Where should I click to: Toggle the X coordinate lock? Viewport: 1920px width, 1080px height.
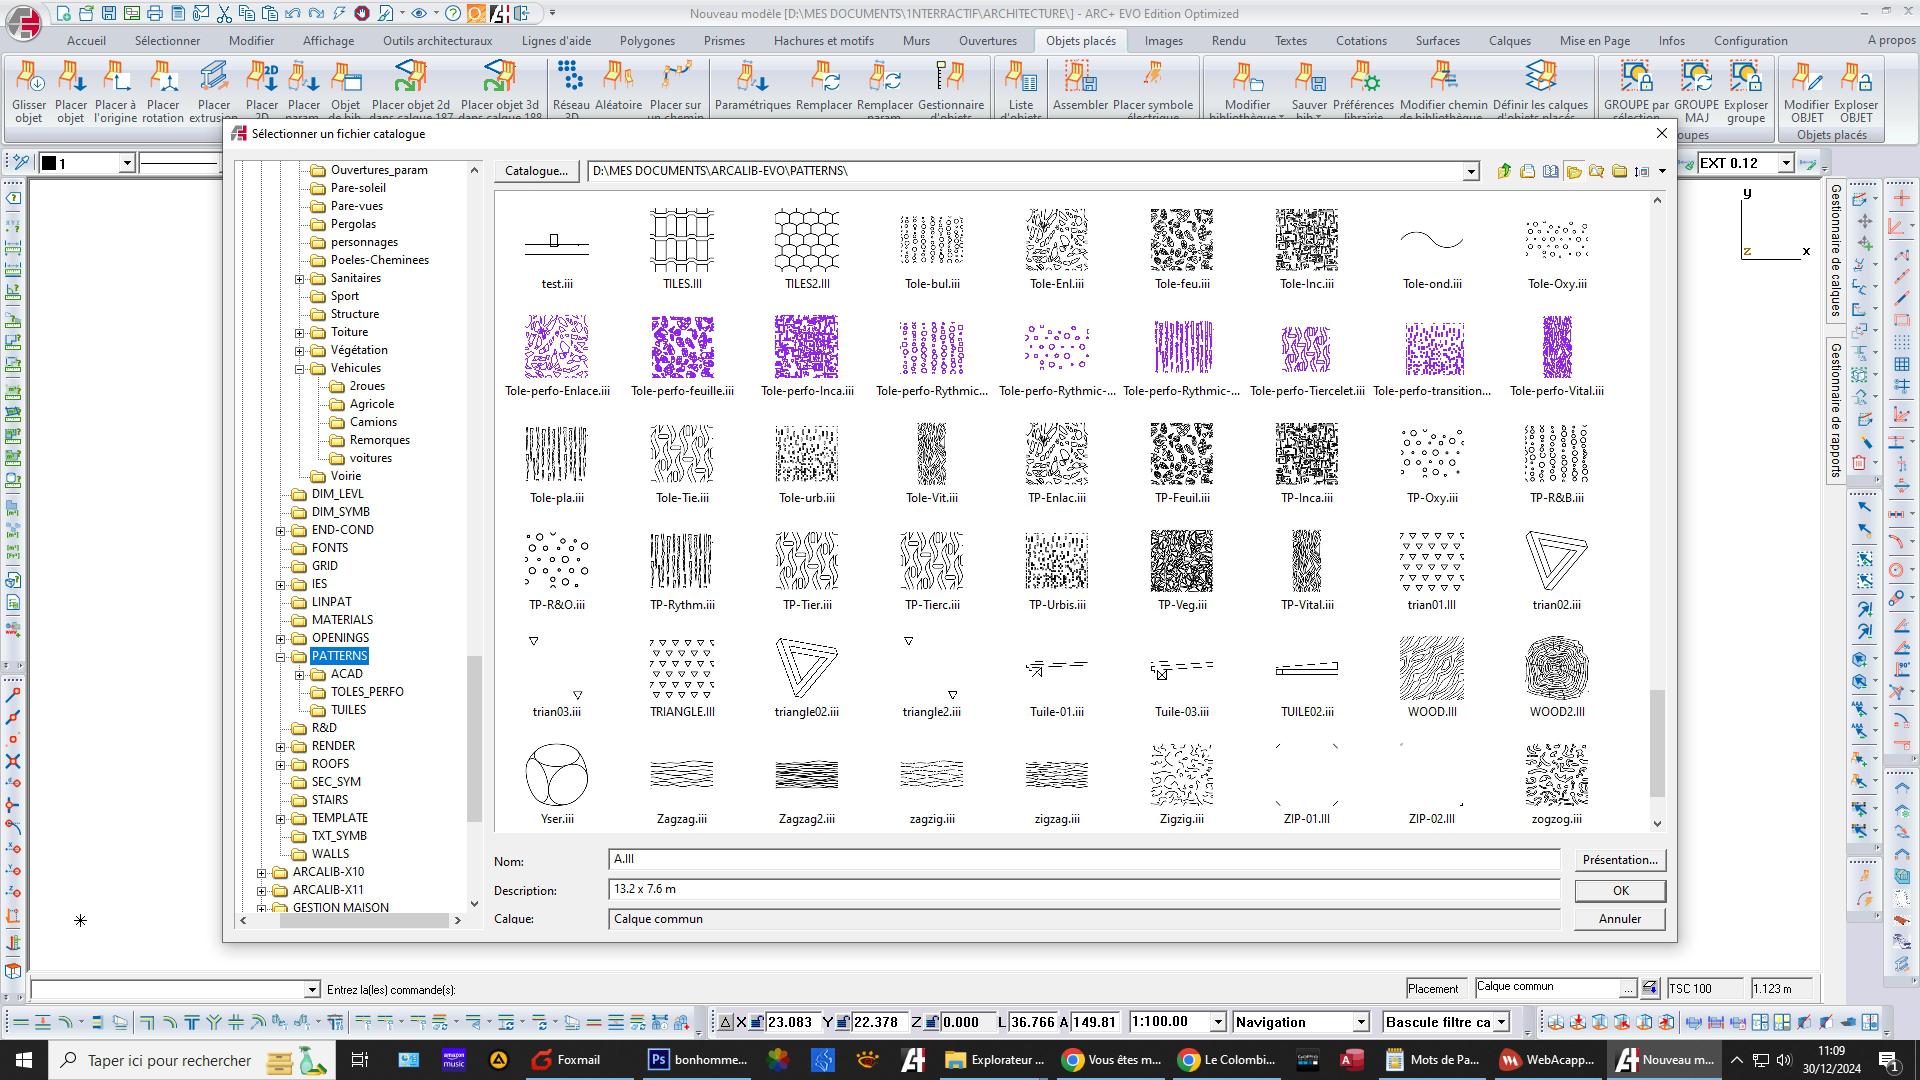758,1022
